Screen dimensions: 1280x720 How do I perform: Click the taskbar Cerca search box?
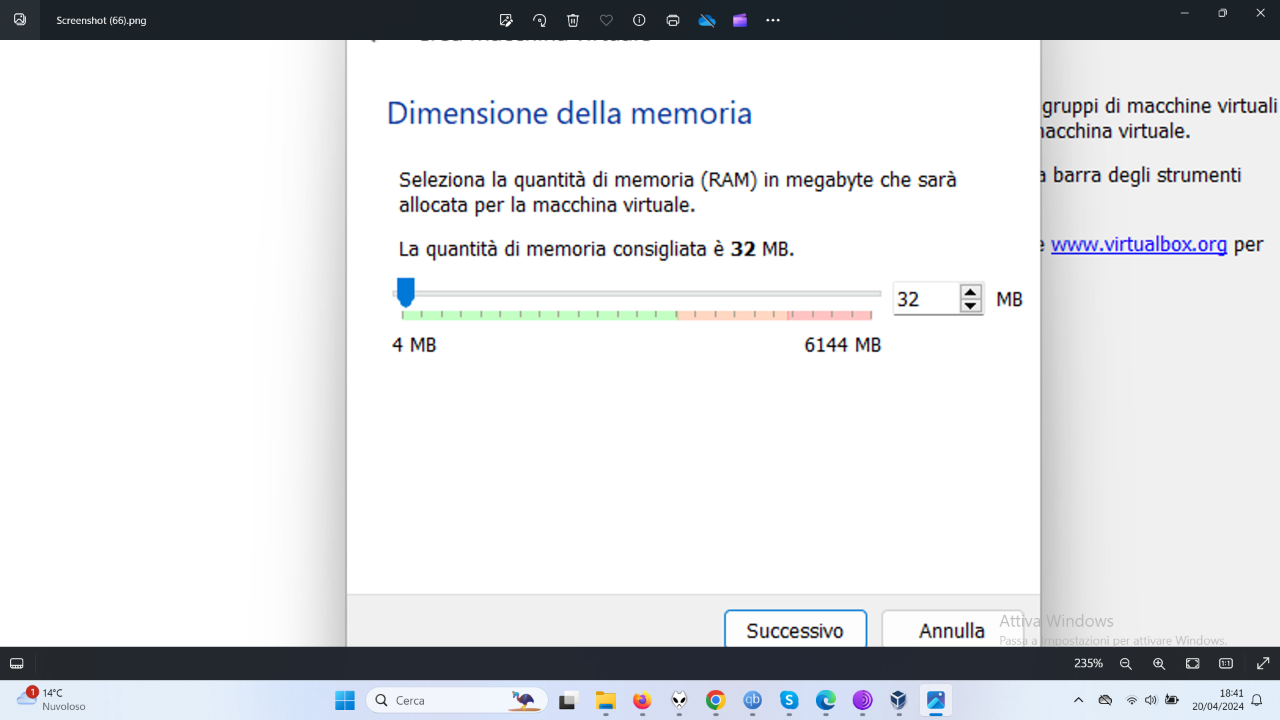(x=457, y=700)
